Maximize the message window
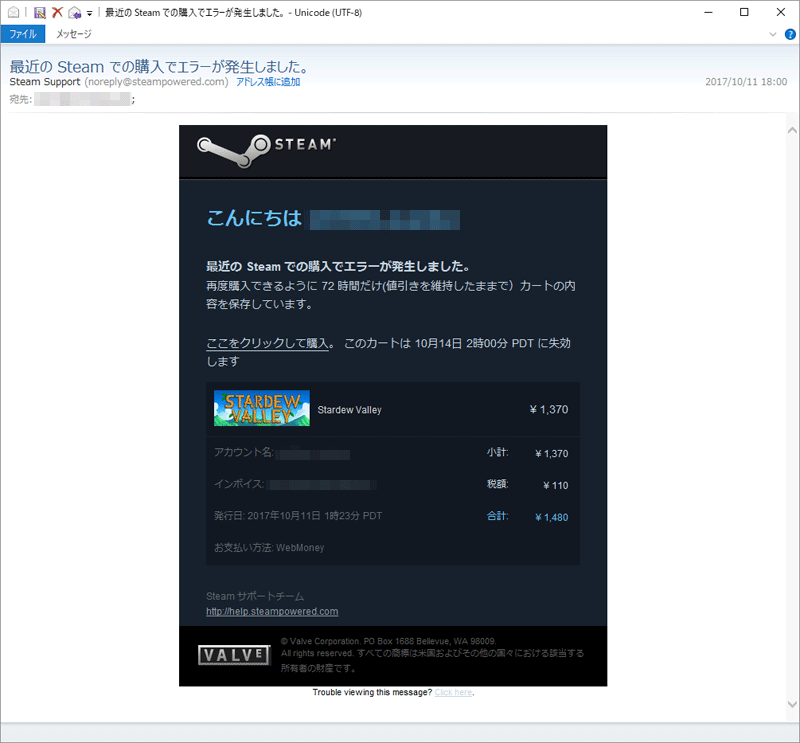The height and width of the screenshot is (743, 800). click(744, 12)
